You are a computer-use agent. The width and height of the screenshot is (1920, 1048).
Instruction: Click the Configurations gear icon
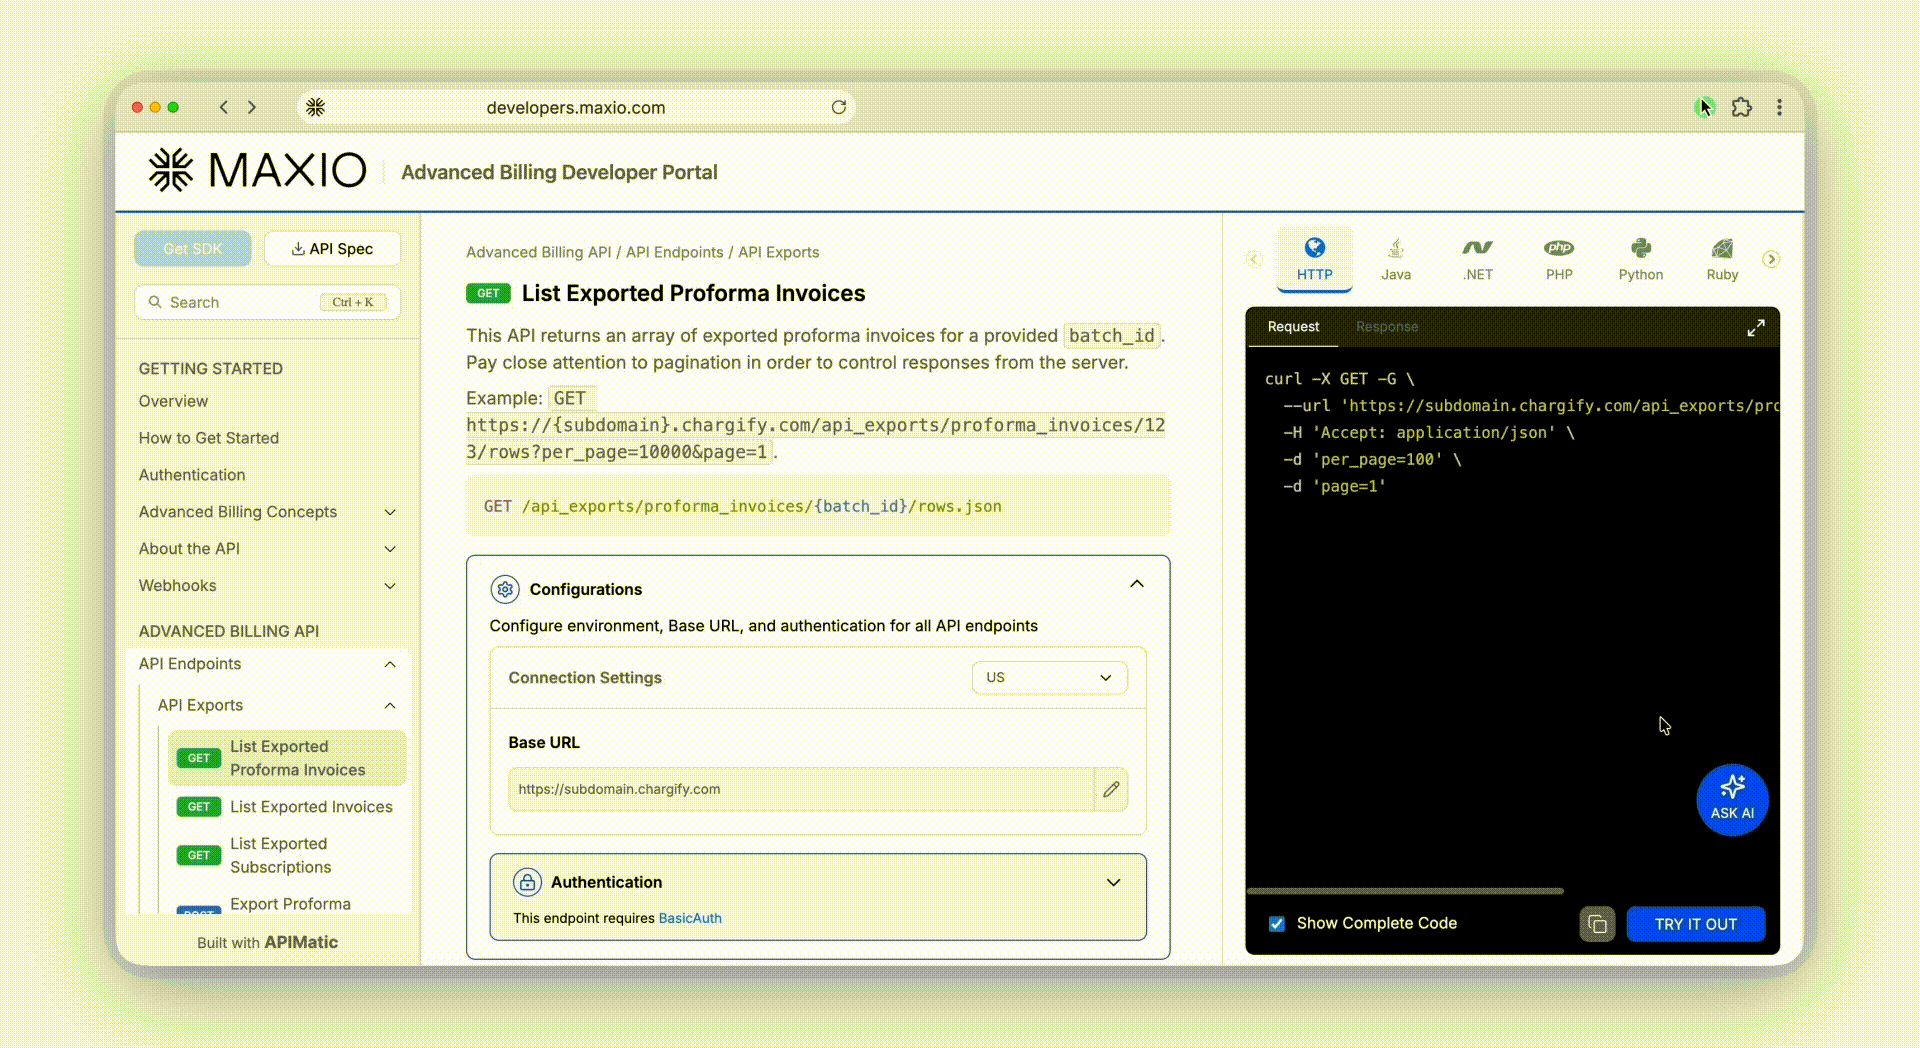[504, 589]
